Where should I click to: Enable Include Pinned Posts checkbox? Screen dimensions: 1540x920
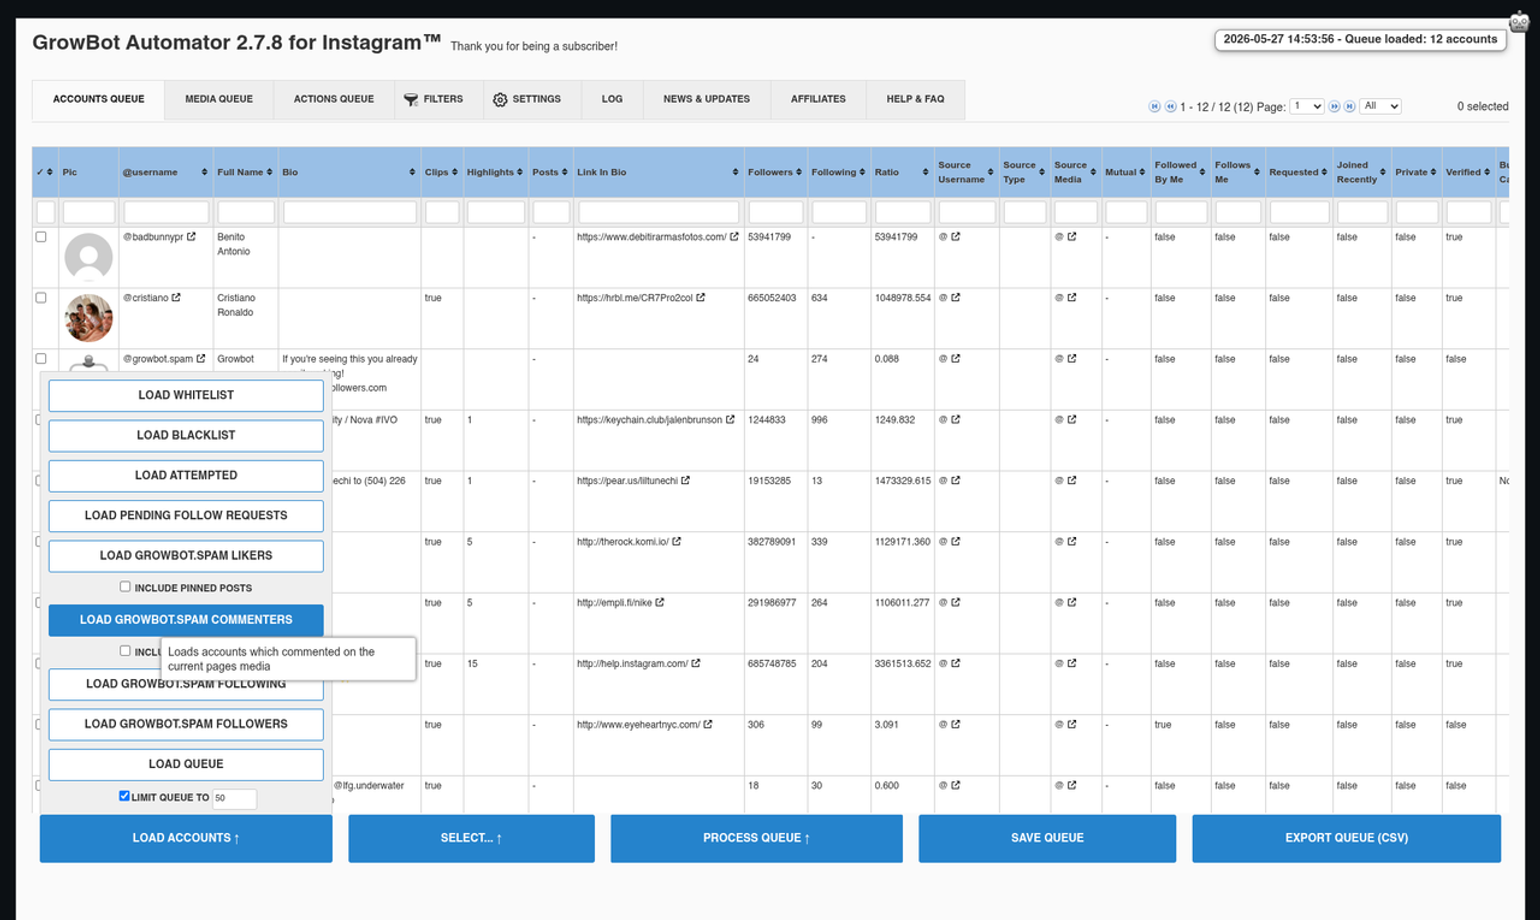click(125, 587)
